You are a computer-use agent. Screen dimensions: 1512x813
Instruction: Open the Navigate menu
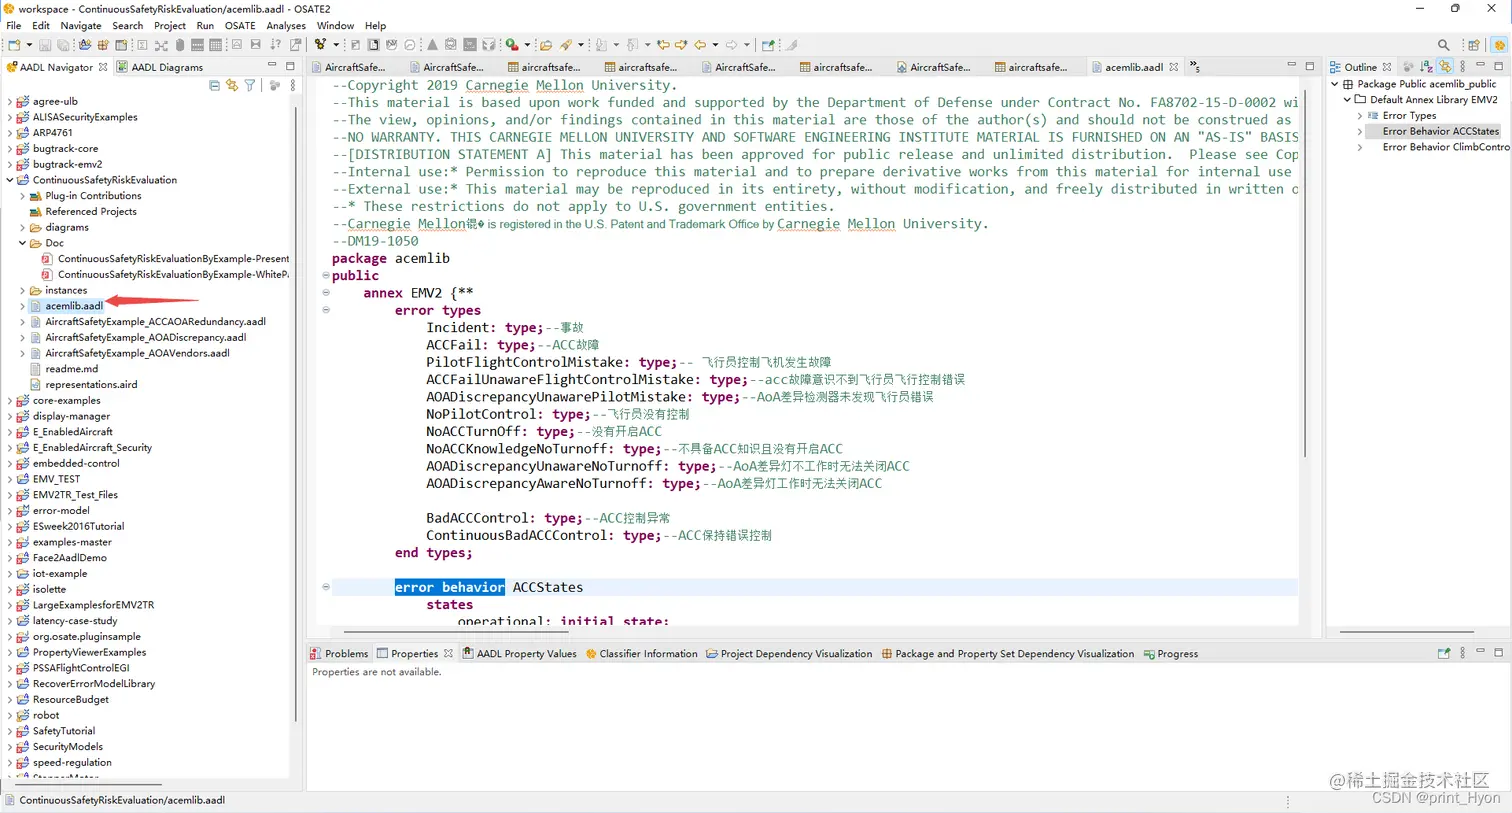[x=81, y=26]
